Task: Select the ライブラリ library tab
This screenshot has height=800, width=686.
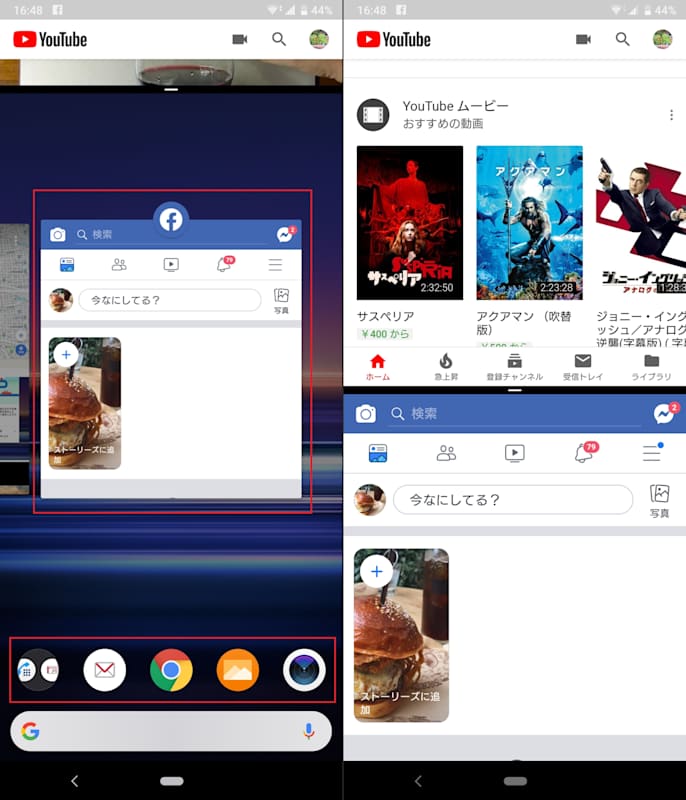Action: 651,367
